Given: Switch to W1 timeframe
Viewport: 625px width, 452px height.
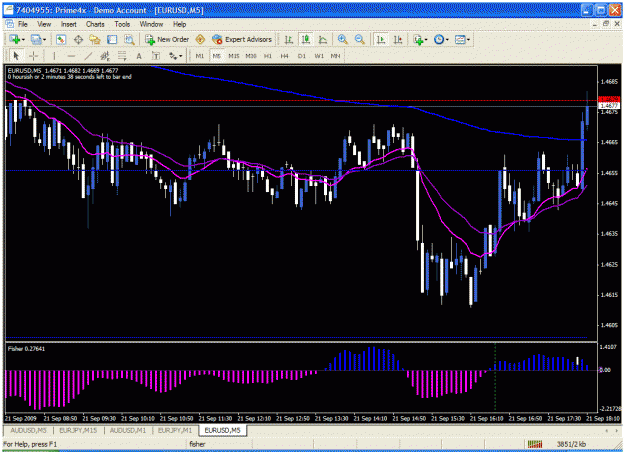Looking at the screenshot, I should pyautogui.click(x=318, y=56).
